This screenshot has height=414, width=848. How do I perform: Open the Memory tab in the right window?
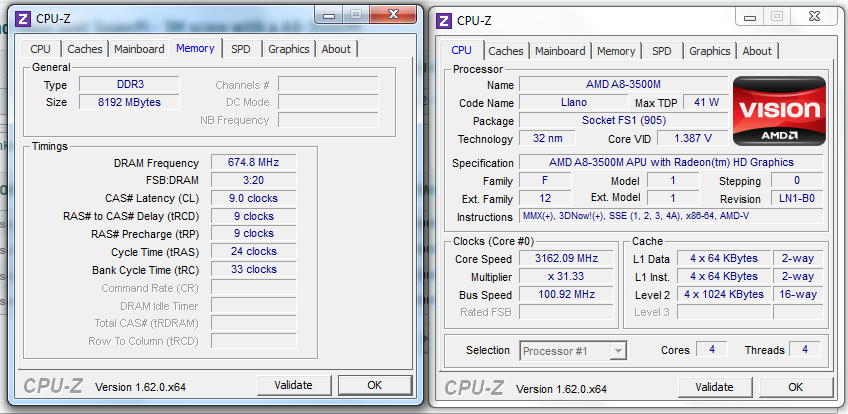(616, 51)
